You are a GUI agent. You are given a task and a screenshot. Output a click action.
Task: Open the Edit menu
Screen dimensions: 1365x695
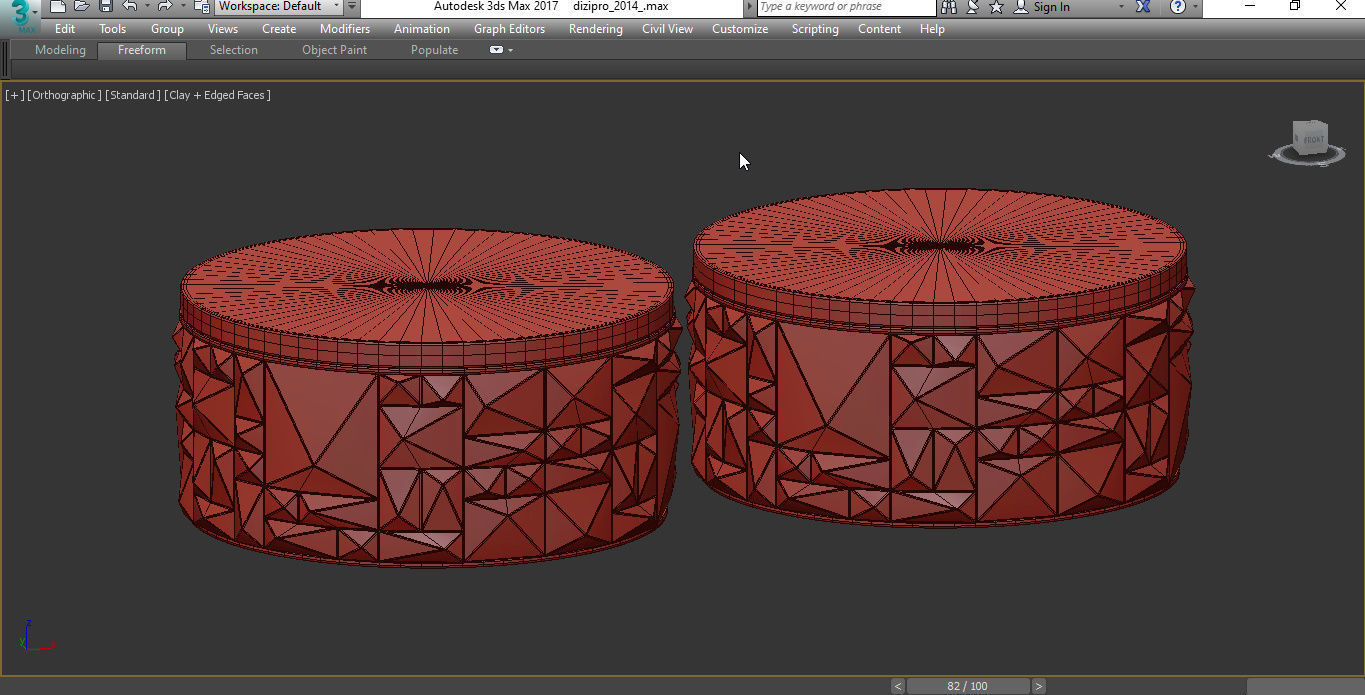[65, 29]
